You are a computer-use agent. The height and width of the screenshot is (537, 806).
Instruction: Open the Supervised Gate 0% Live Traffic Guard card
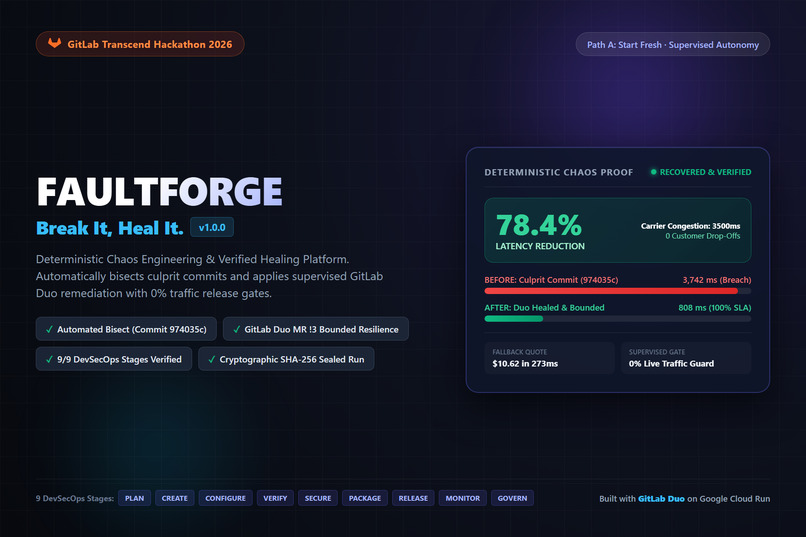coord(686,358)
